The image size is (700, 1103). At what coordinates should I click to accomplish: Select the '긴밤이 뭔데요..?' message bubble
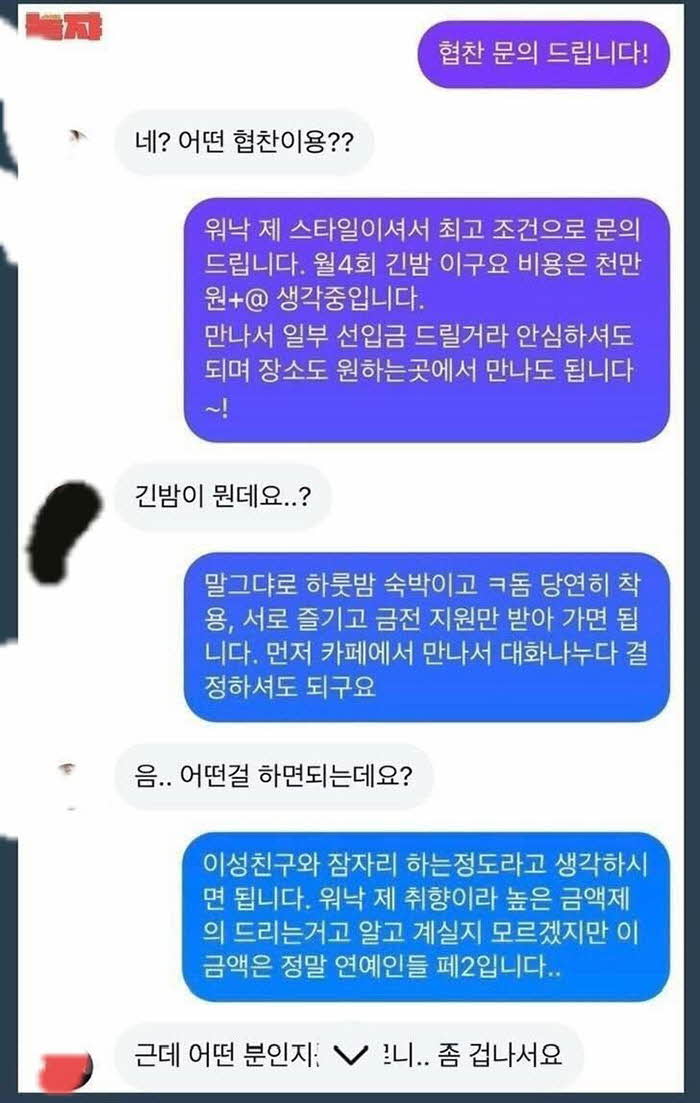(222, 497)
